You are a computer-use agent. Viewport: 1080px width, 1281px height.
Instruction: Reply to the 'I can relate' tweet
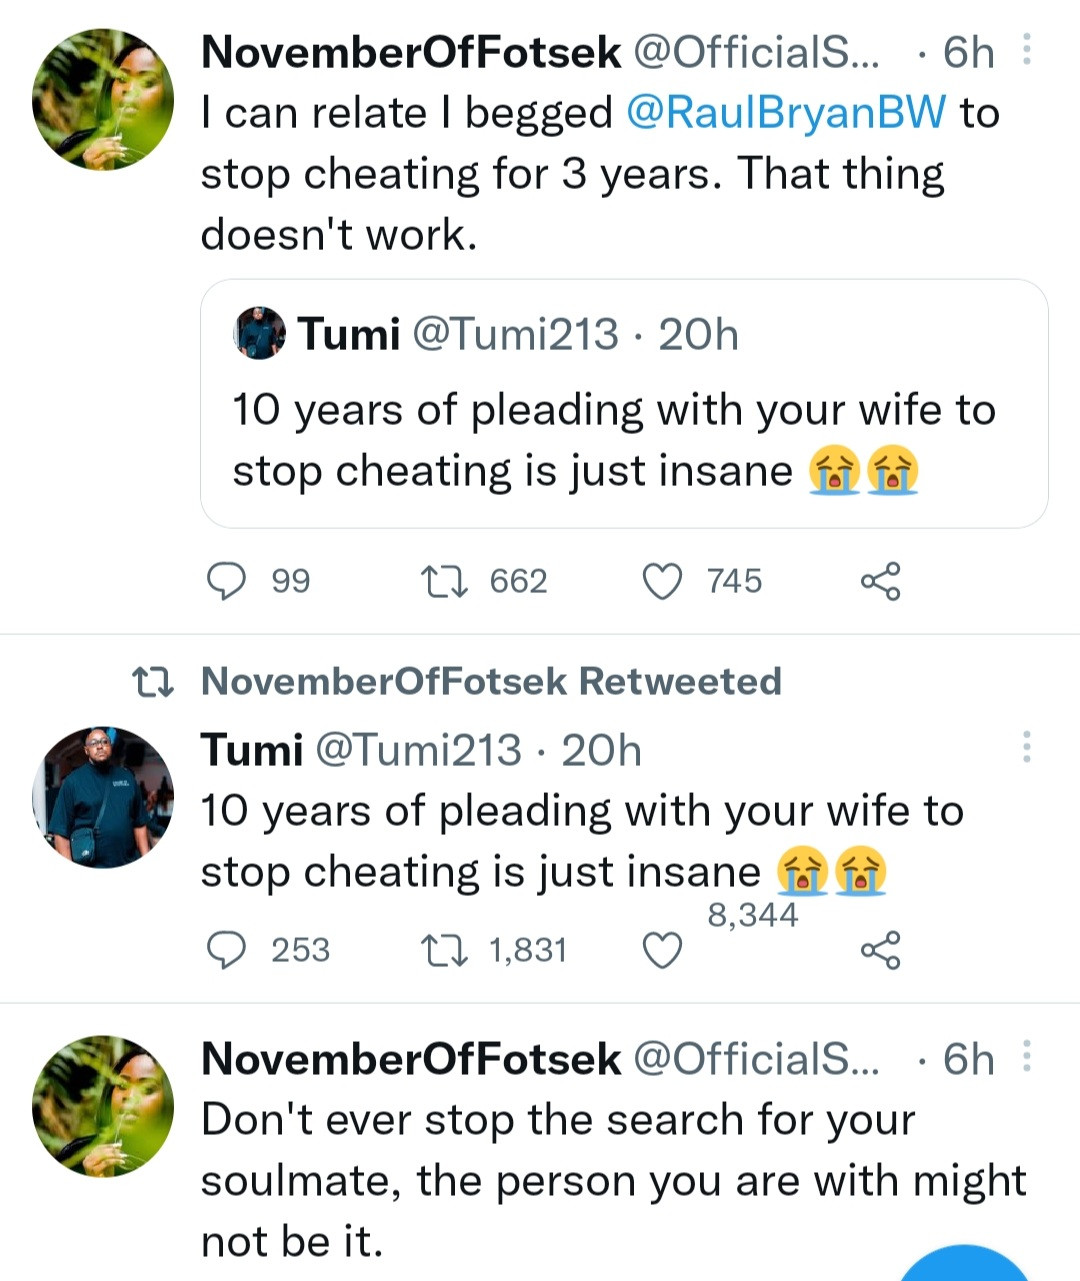pos(226,581)
